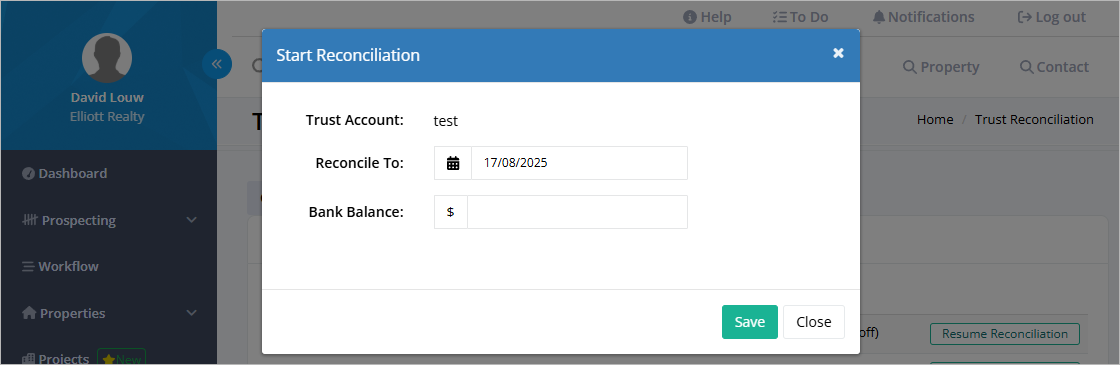Close the Start Reconciliation dialog with X
Screen dimensions: 1120x365
[839, 53]
